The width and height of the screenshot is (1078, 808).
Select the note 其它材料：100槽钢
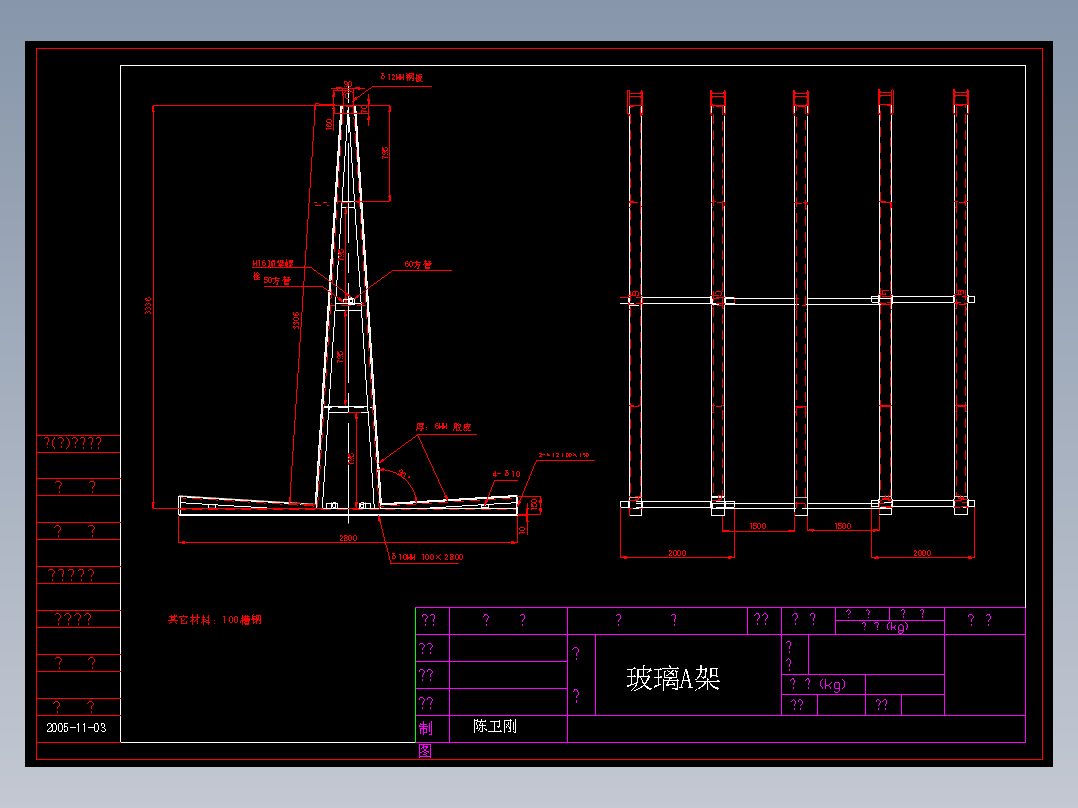(x=214, y=620)
